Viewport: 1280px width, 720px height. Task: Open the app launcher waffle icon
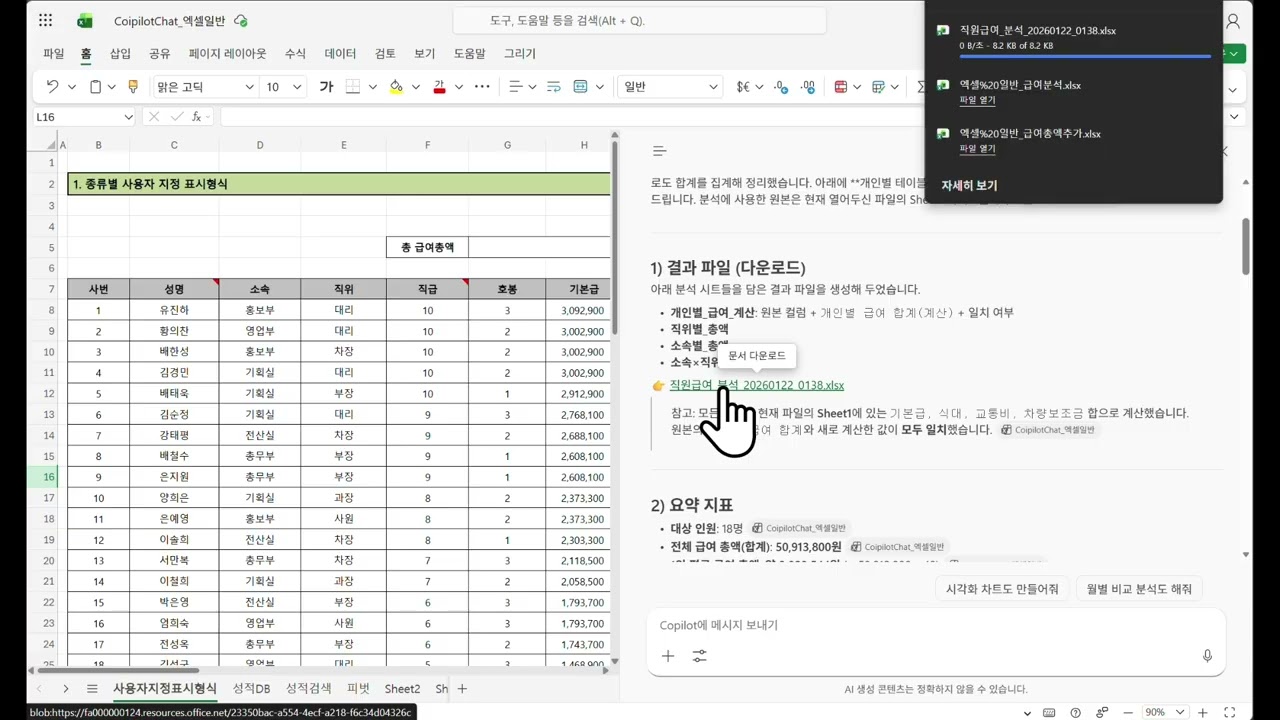[46, 21]
